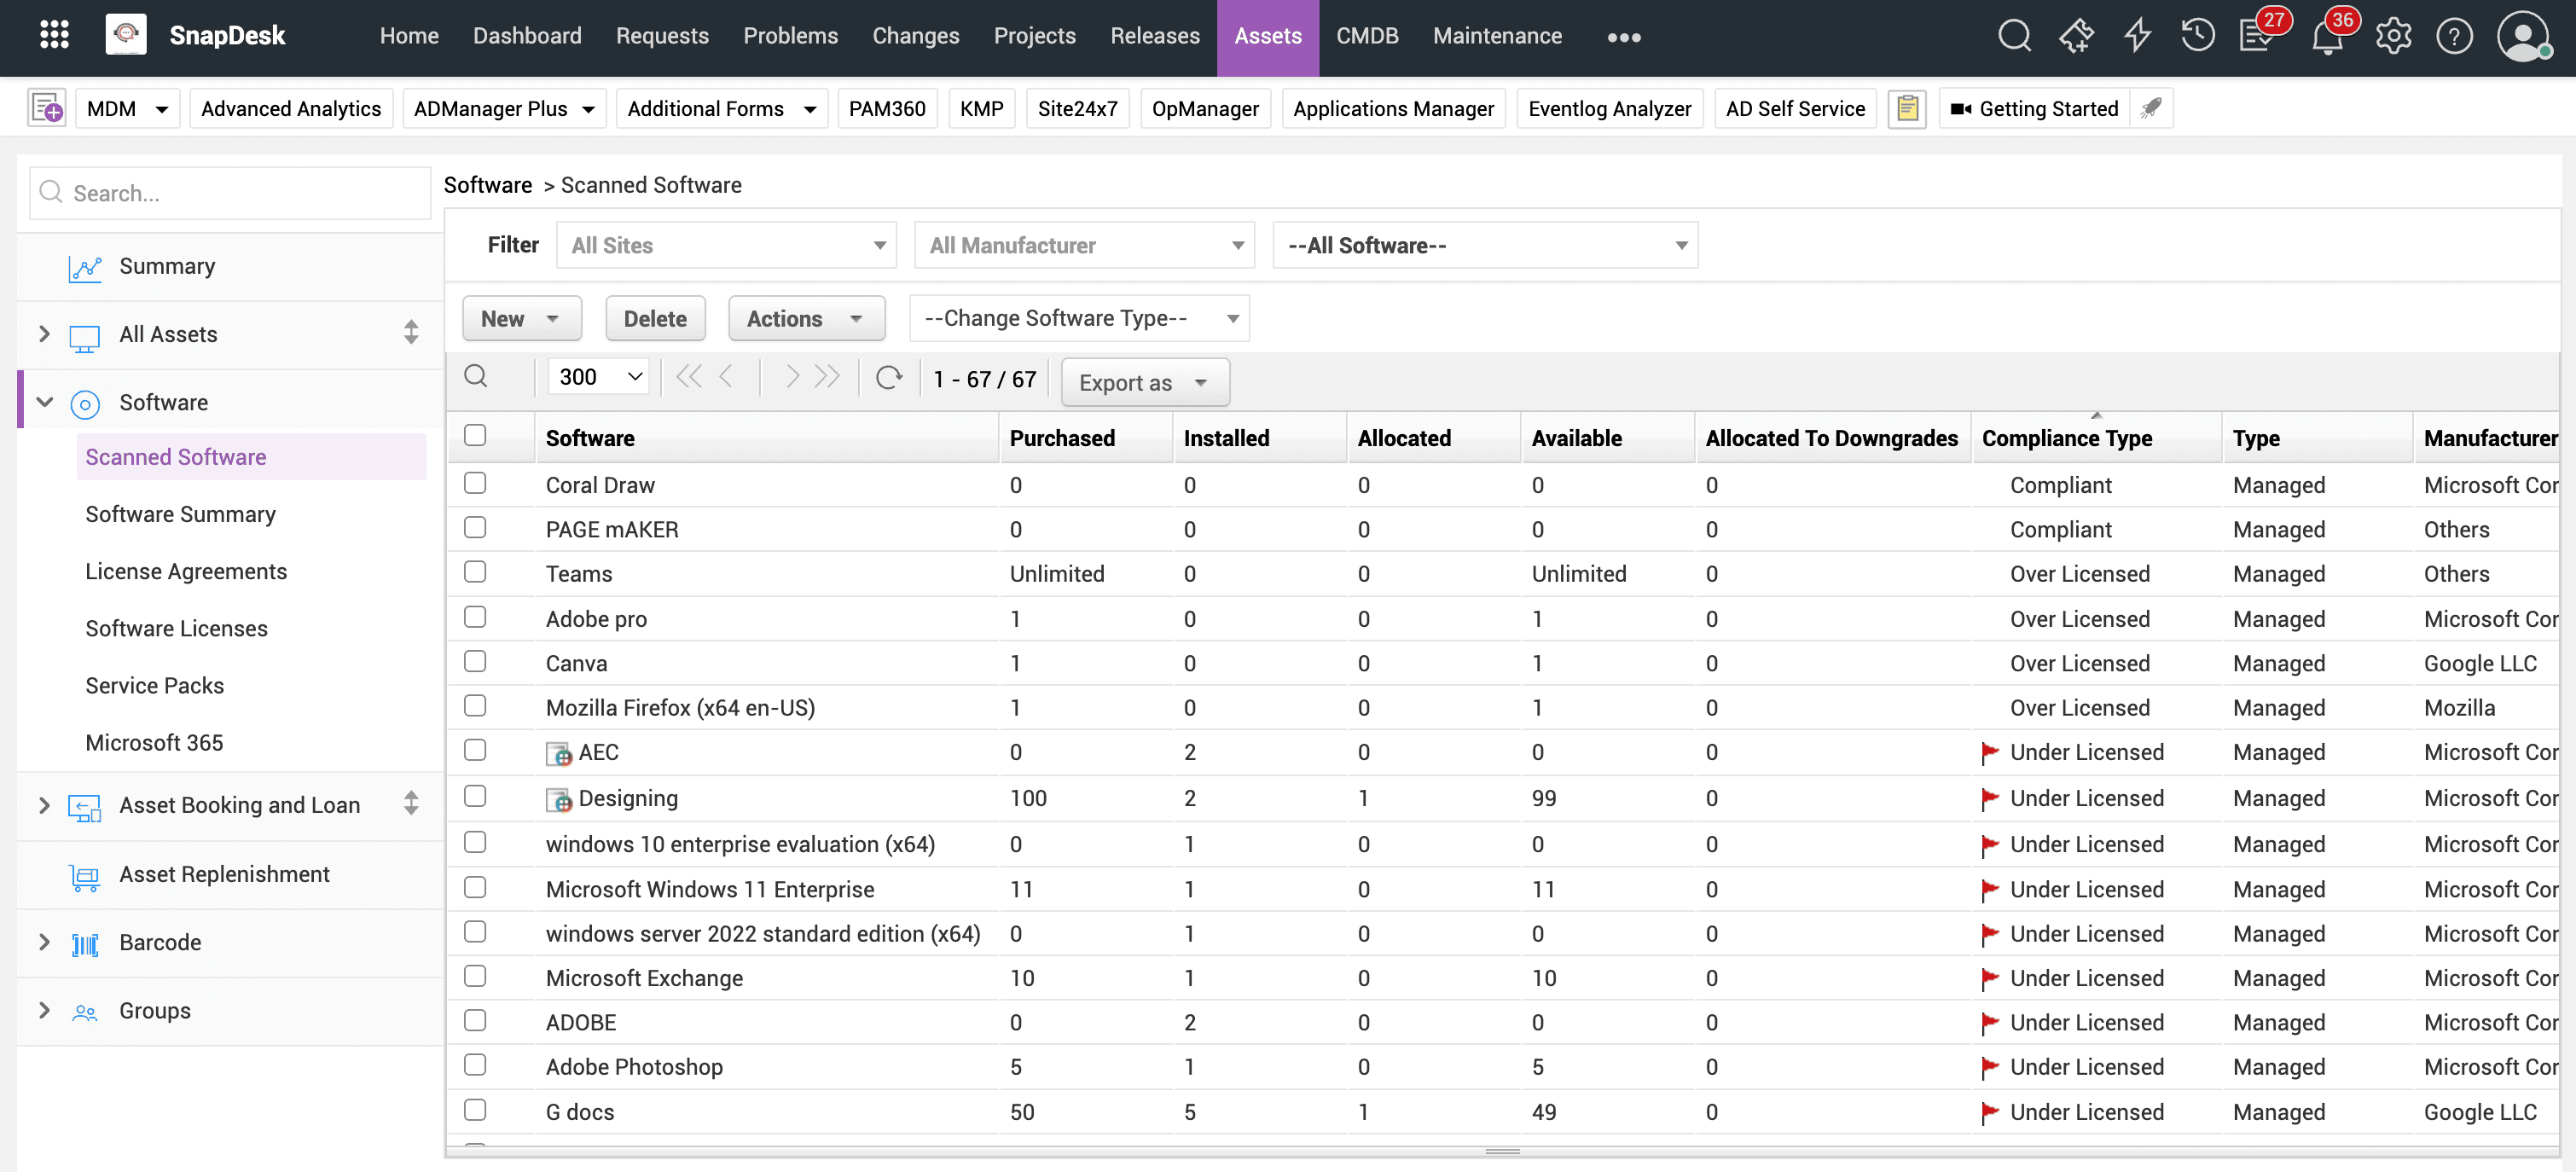The image size is (2576, 1172).
Task: Open the sticky notes icon
Action: (1907, 108)
